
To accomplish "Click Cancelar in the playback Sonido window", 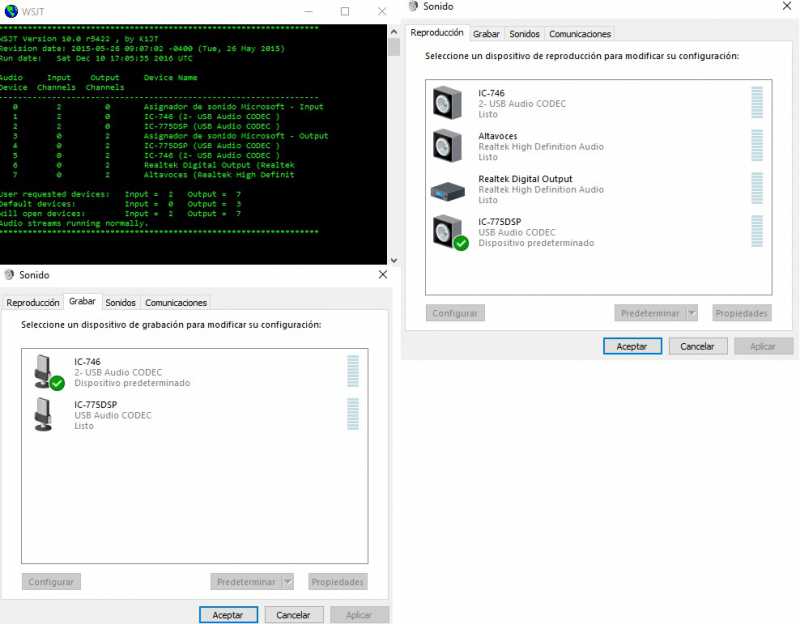I will pos(697,346).
